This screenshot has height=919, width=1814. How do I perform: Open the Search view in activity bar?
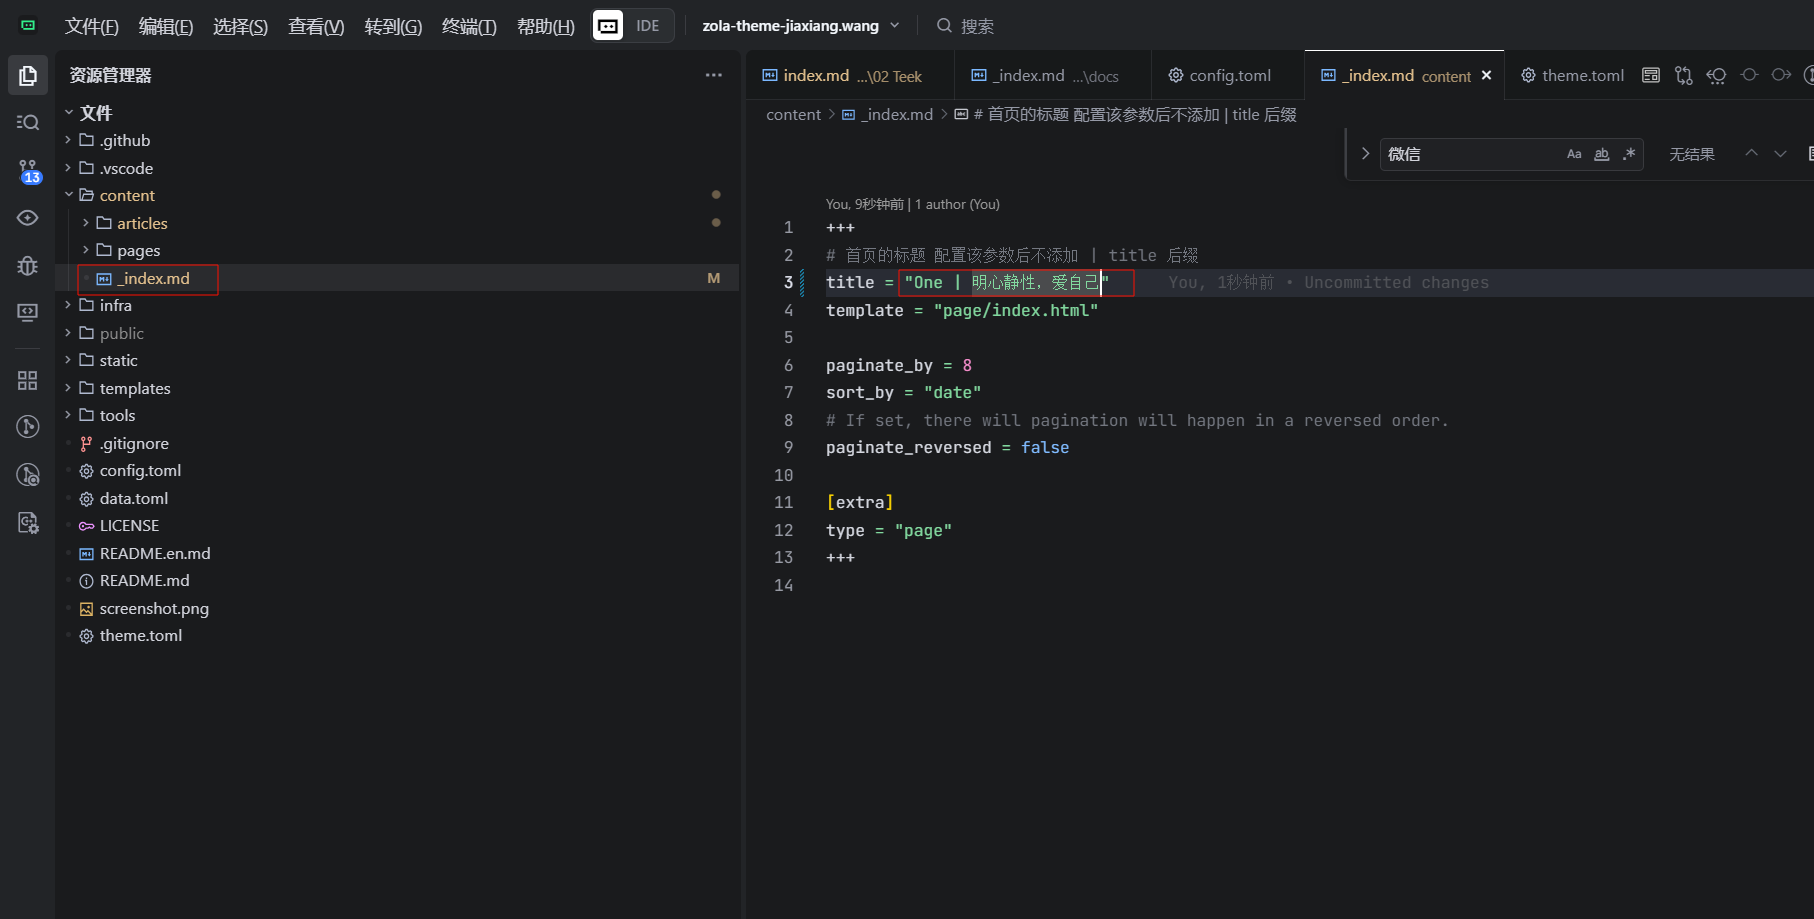28,122
